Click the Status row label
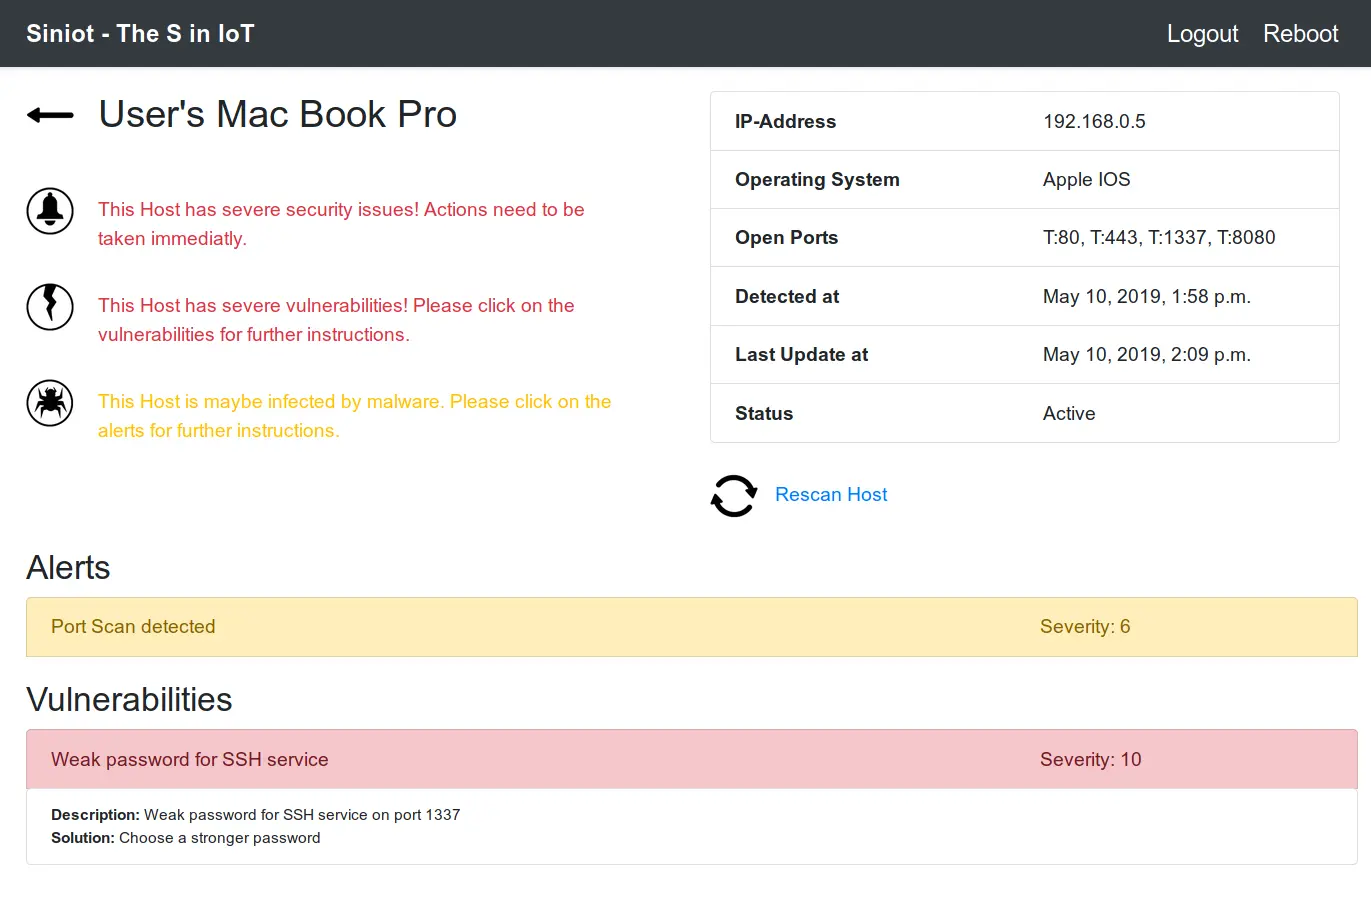This screenshot has width=1371, height=920. 764,413
